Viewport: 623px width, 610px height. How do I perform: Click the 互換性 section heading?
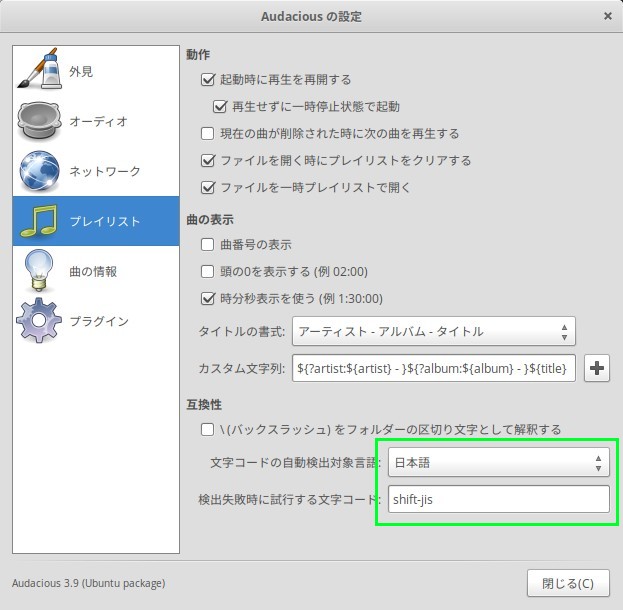point(204,405)
